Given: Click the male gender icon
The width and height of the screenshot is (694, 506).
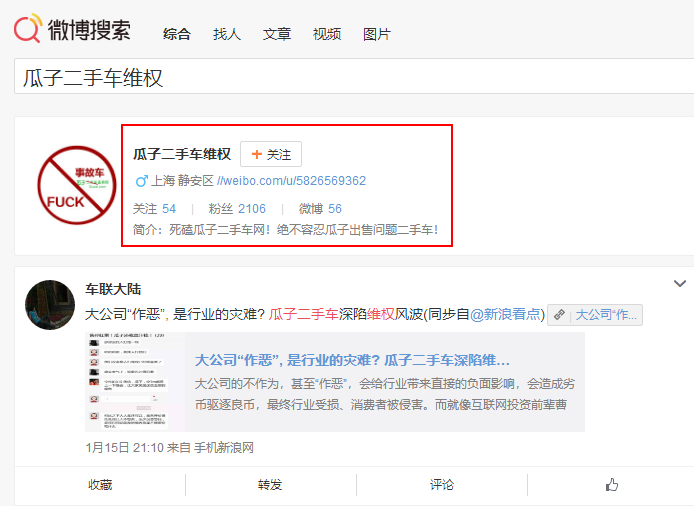Looking at the screenshot, I should tap(141, 181).
